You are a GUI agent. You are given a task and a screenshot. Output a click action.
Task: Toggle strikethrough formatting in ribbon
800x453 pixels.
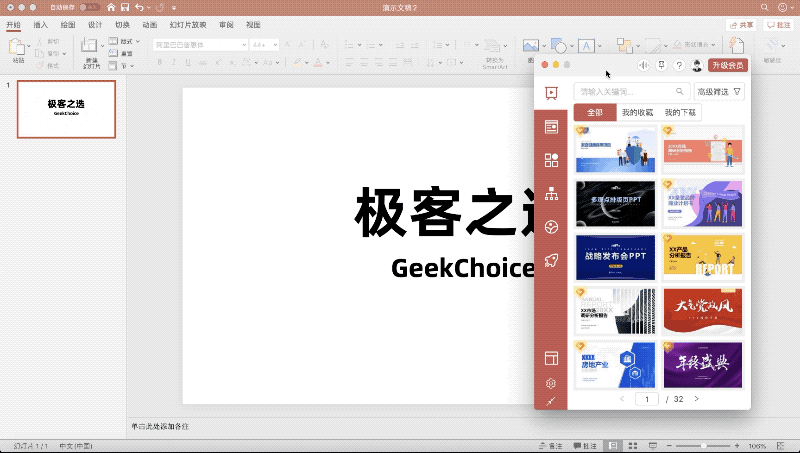click(x=203, y=62)
